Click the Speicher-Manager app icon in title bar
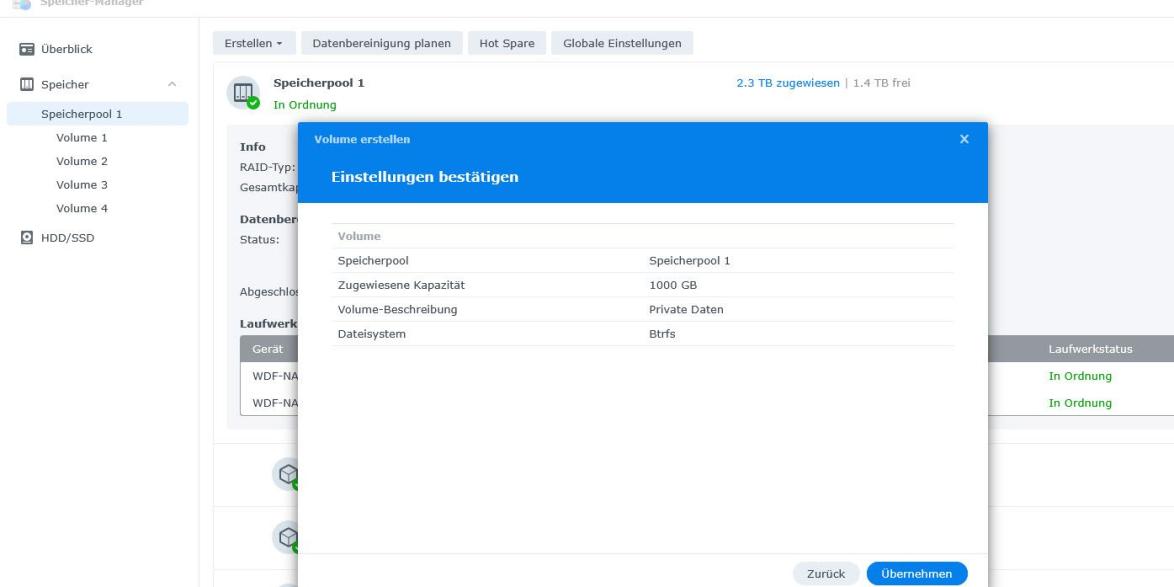 (x=18, y=4)
